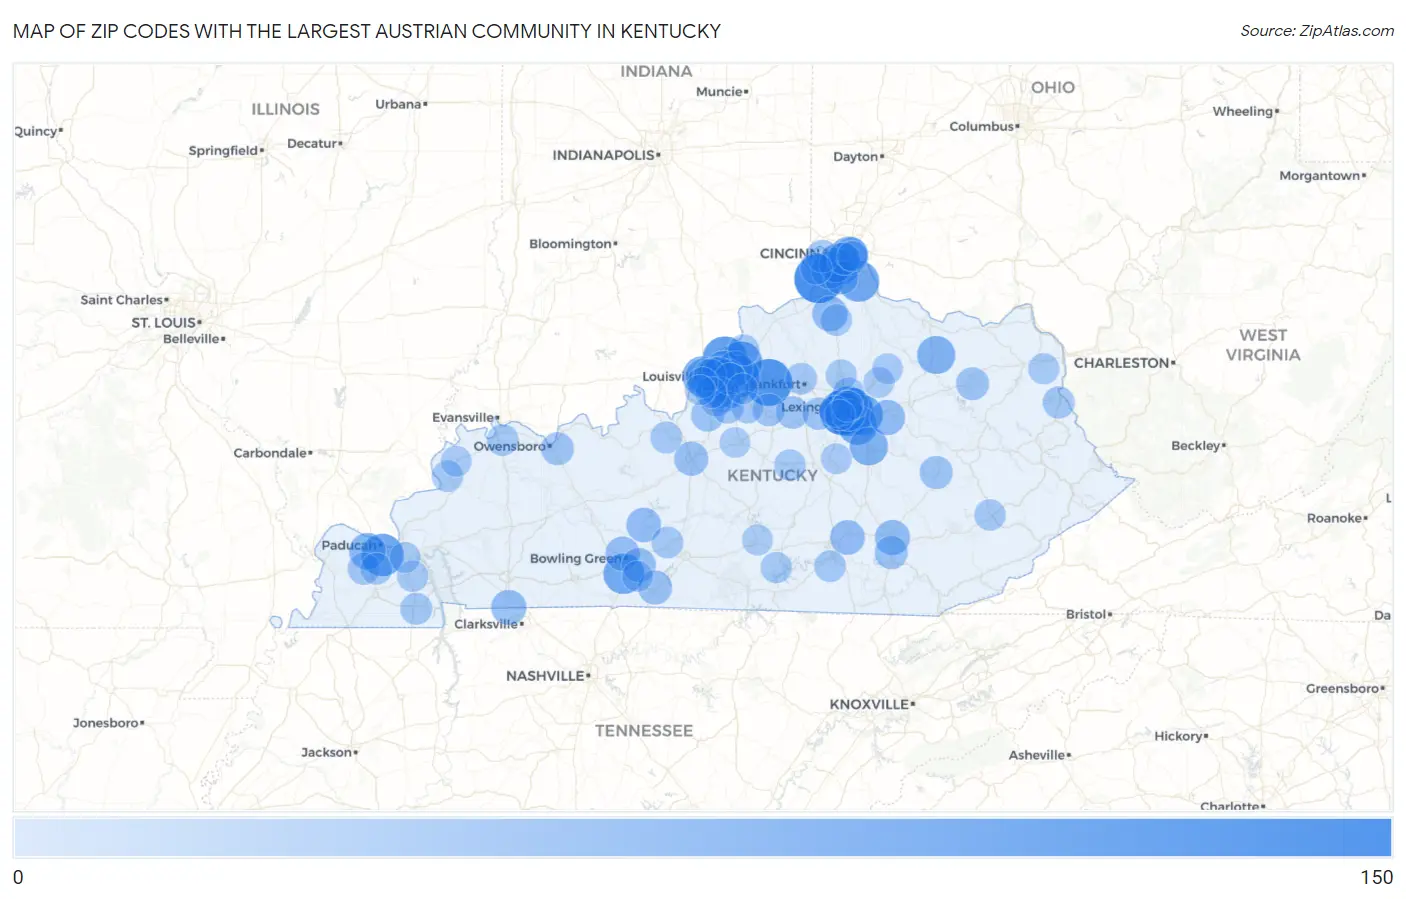Viewport: 1406px width, 899px height.
Task: Click the Greensboro city label
Action: pyautogui.click(x=1343, y=688)
